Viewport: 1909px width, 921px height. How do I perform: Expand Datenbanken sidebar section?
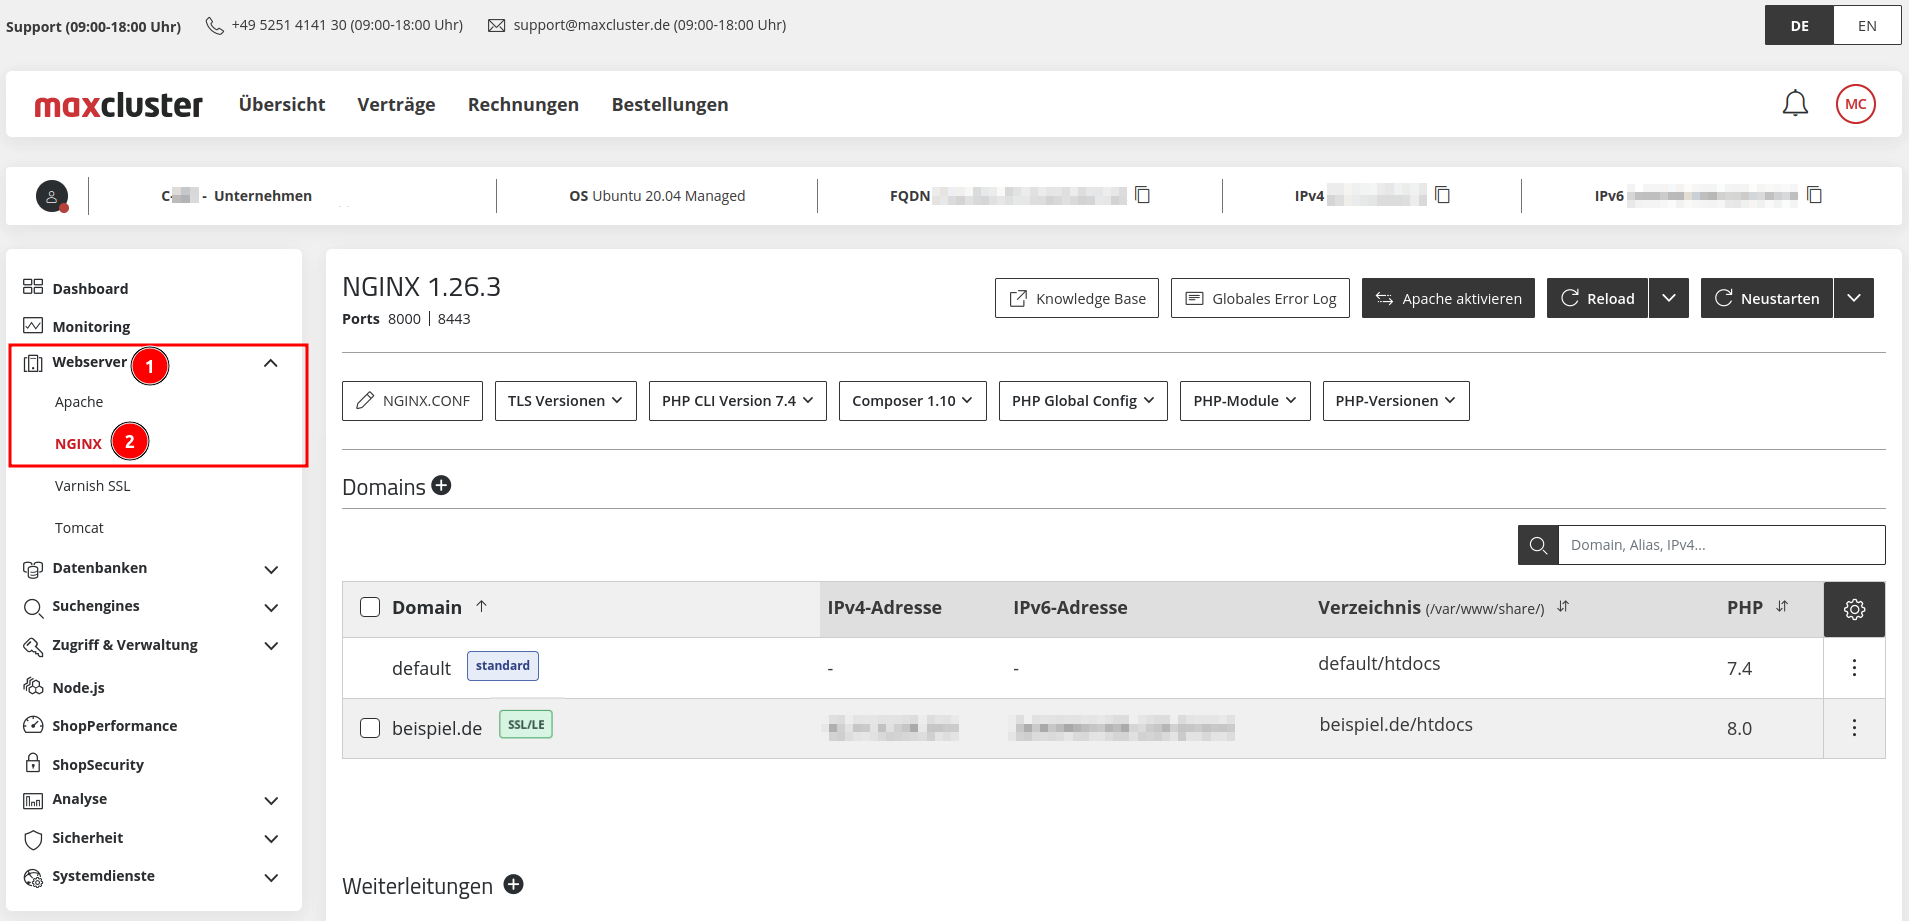coord(270,569)
